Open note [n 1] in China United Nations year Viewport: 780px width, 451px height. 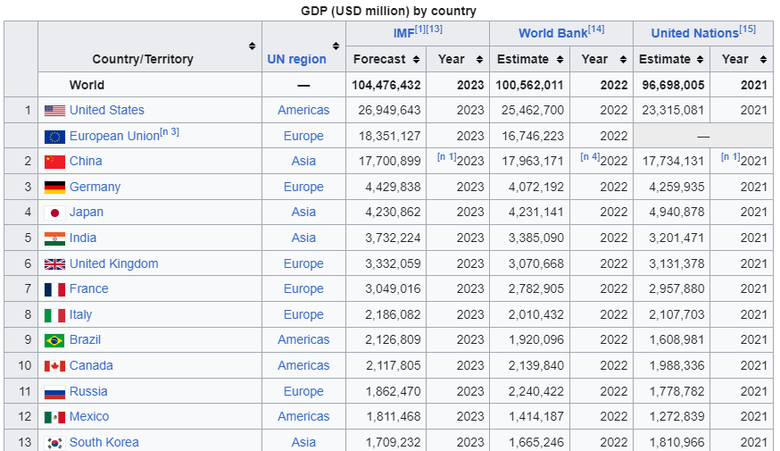(731, 157)
